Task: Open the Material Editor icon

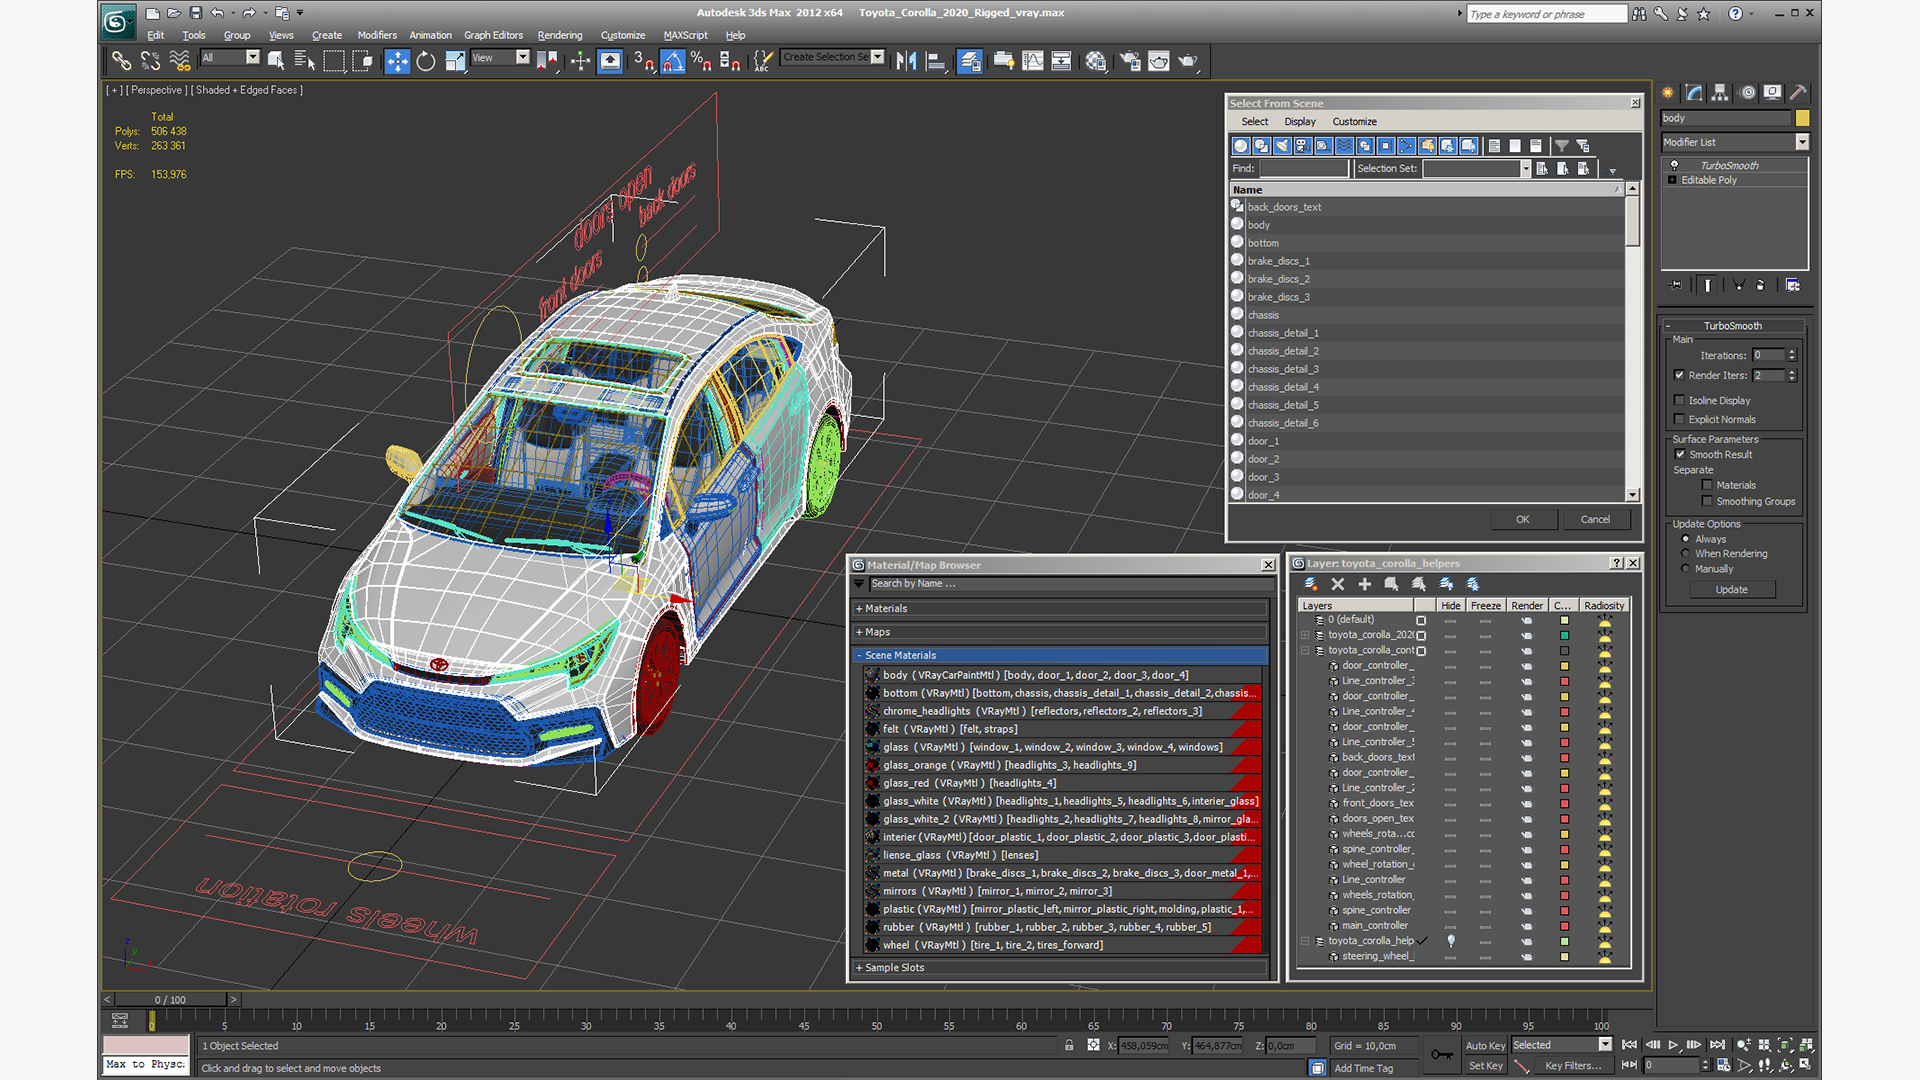Action: coord(1095,61)
